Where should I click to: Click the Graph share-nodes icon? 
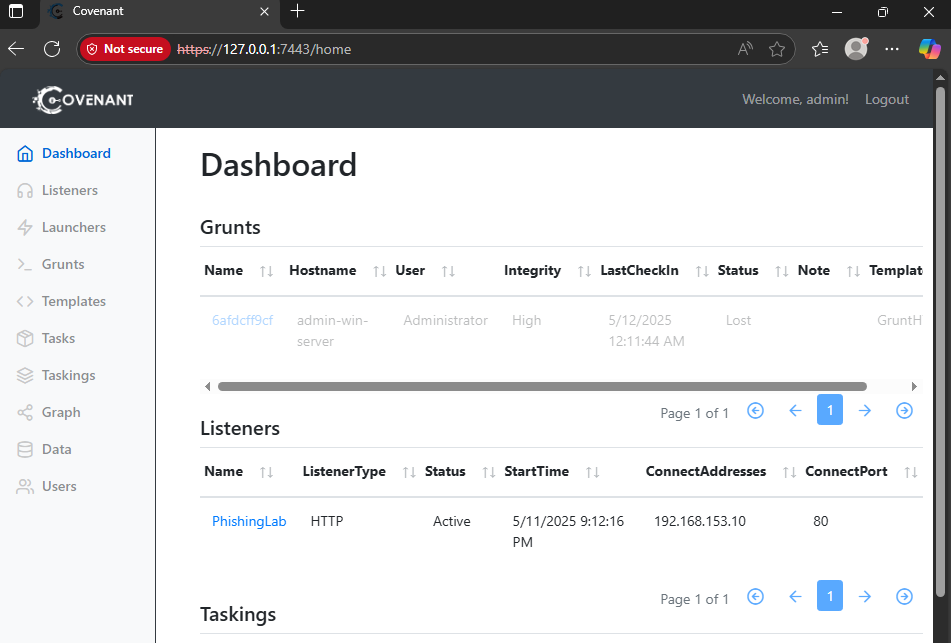[25, 412]
